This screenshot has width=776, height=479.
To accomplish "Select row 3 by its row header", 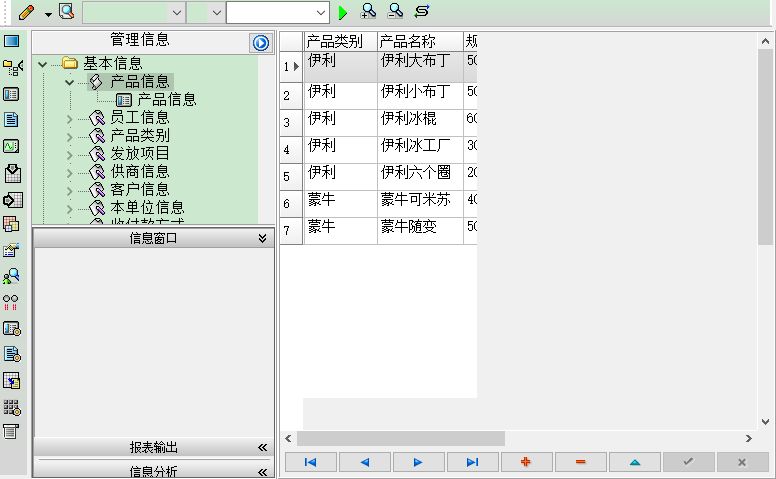I will [291, 123].
